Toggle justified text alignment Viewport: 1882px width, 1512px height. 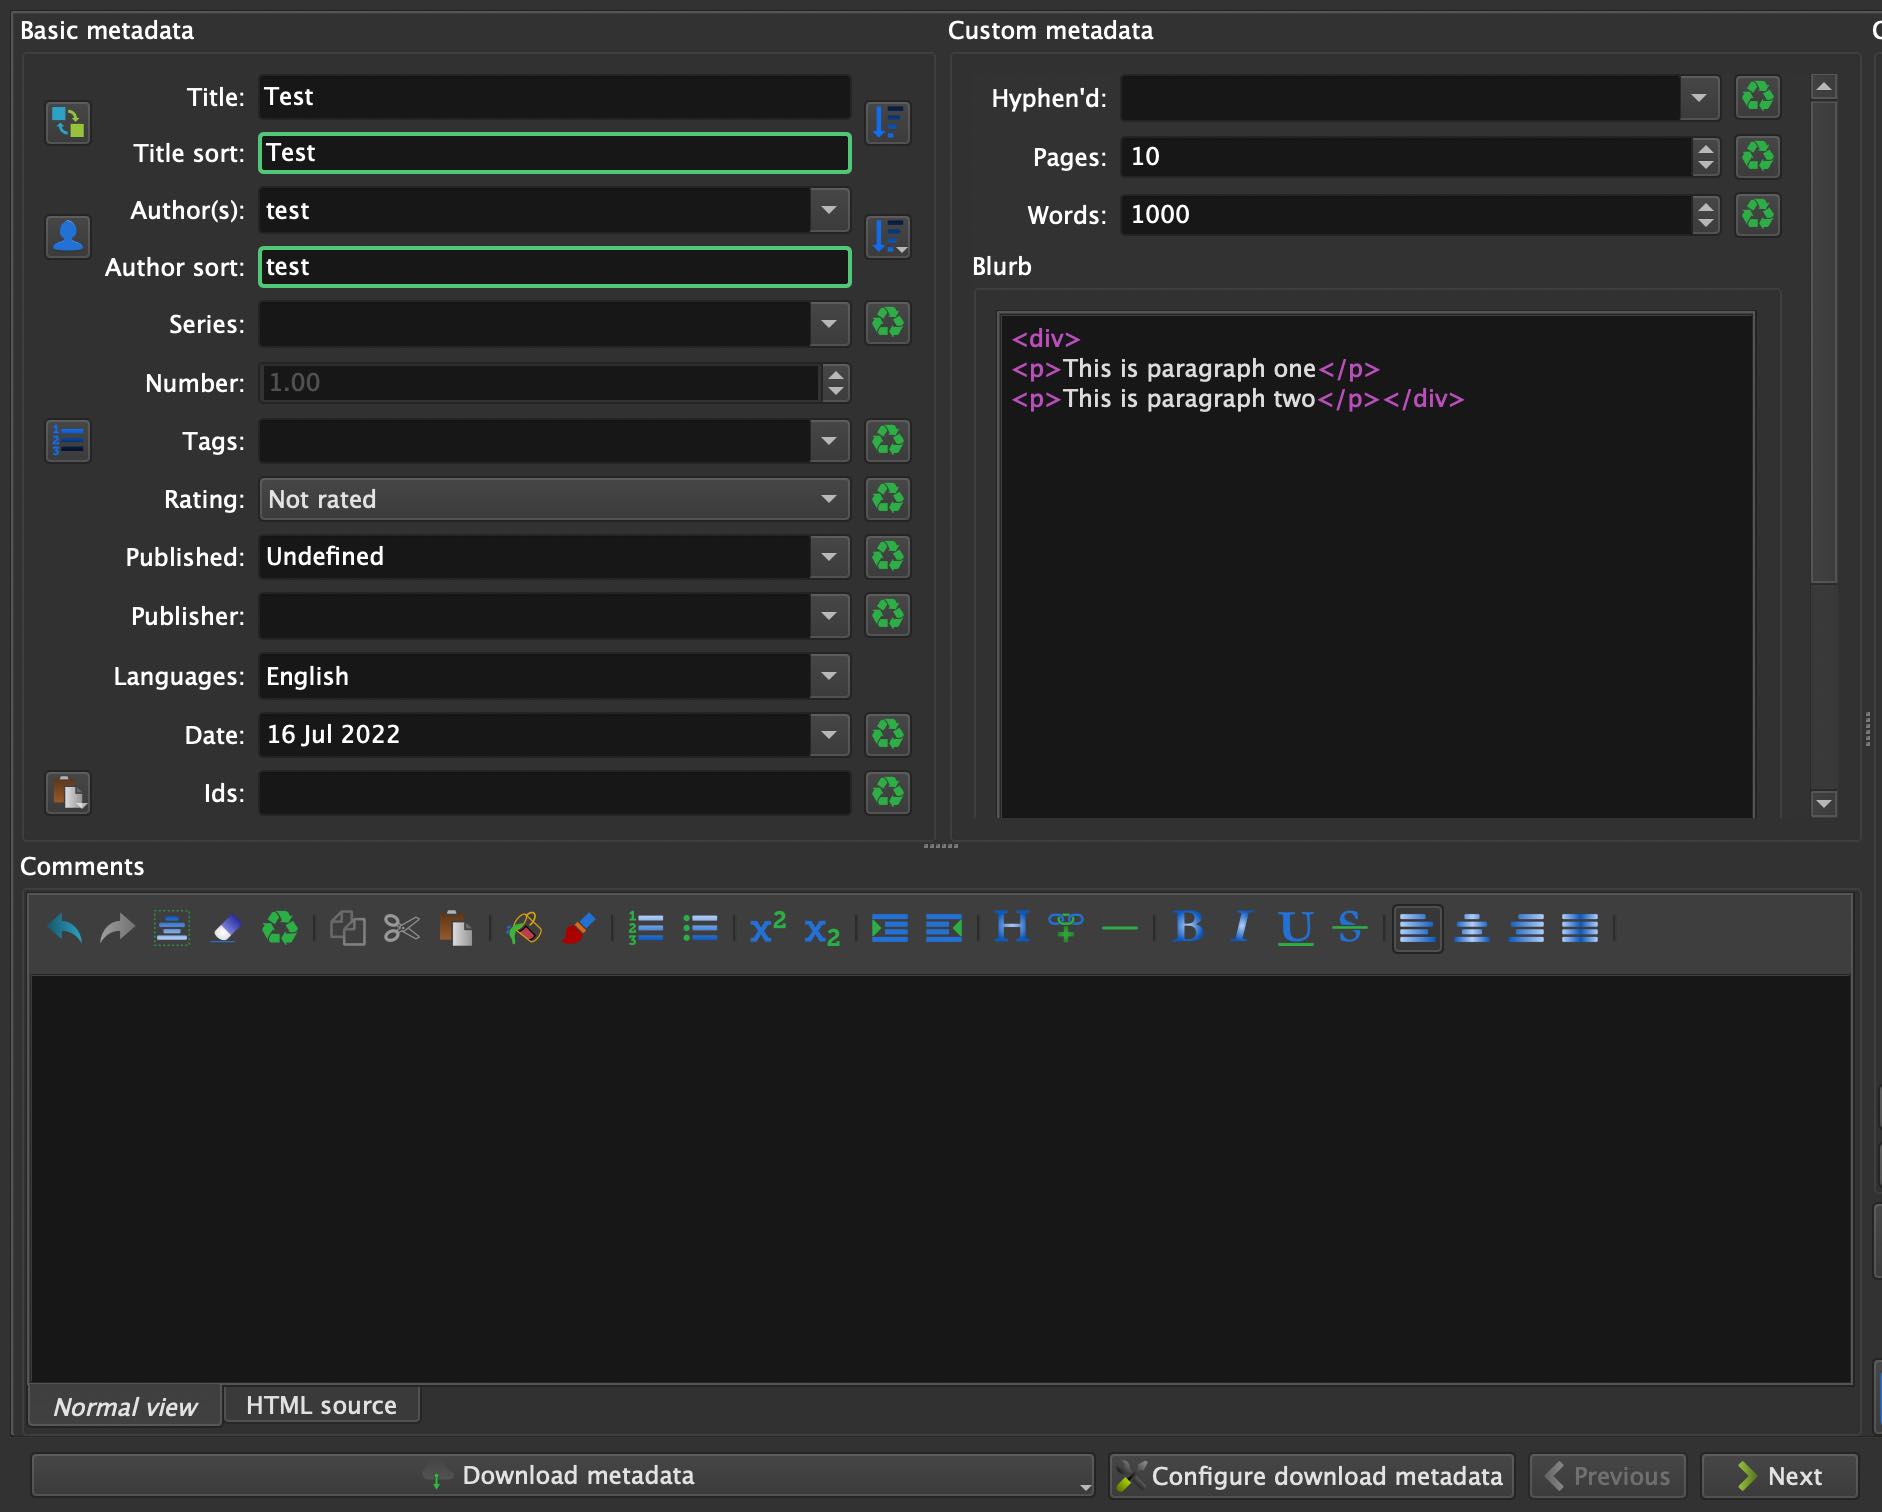pyautogui.click(x=1580, y=928)
